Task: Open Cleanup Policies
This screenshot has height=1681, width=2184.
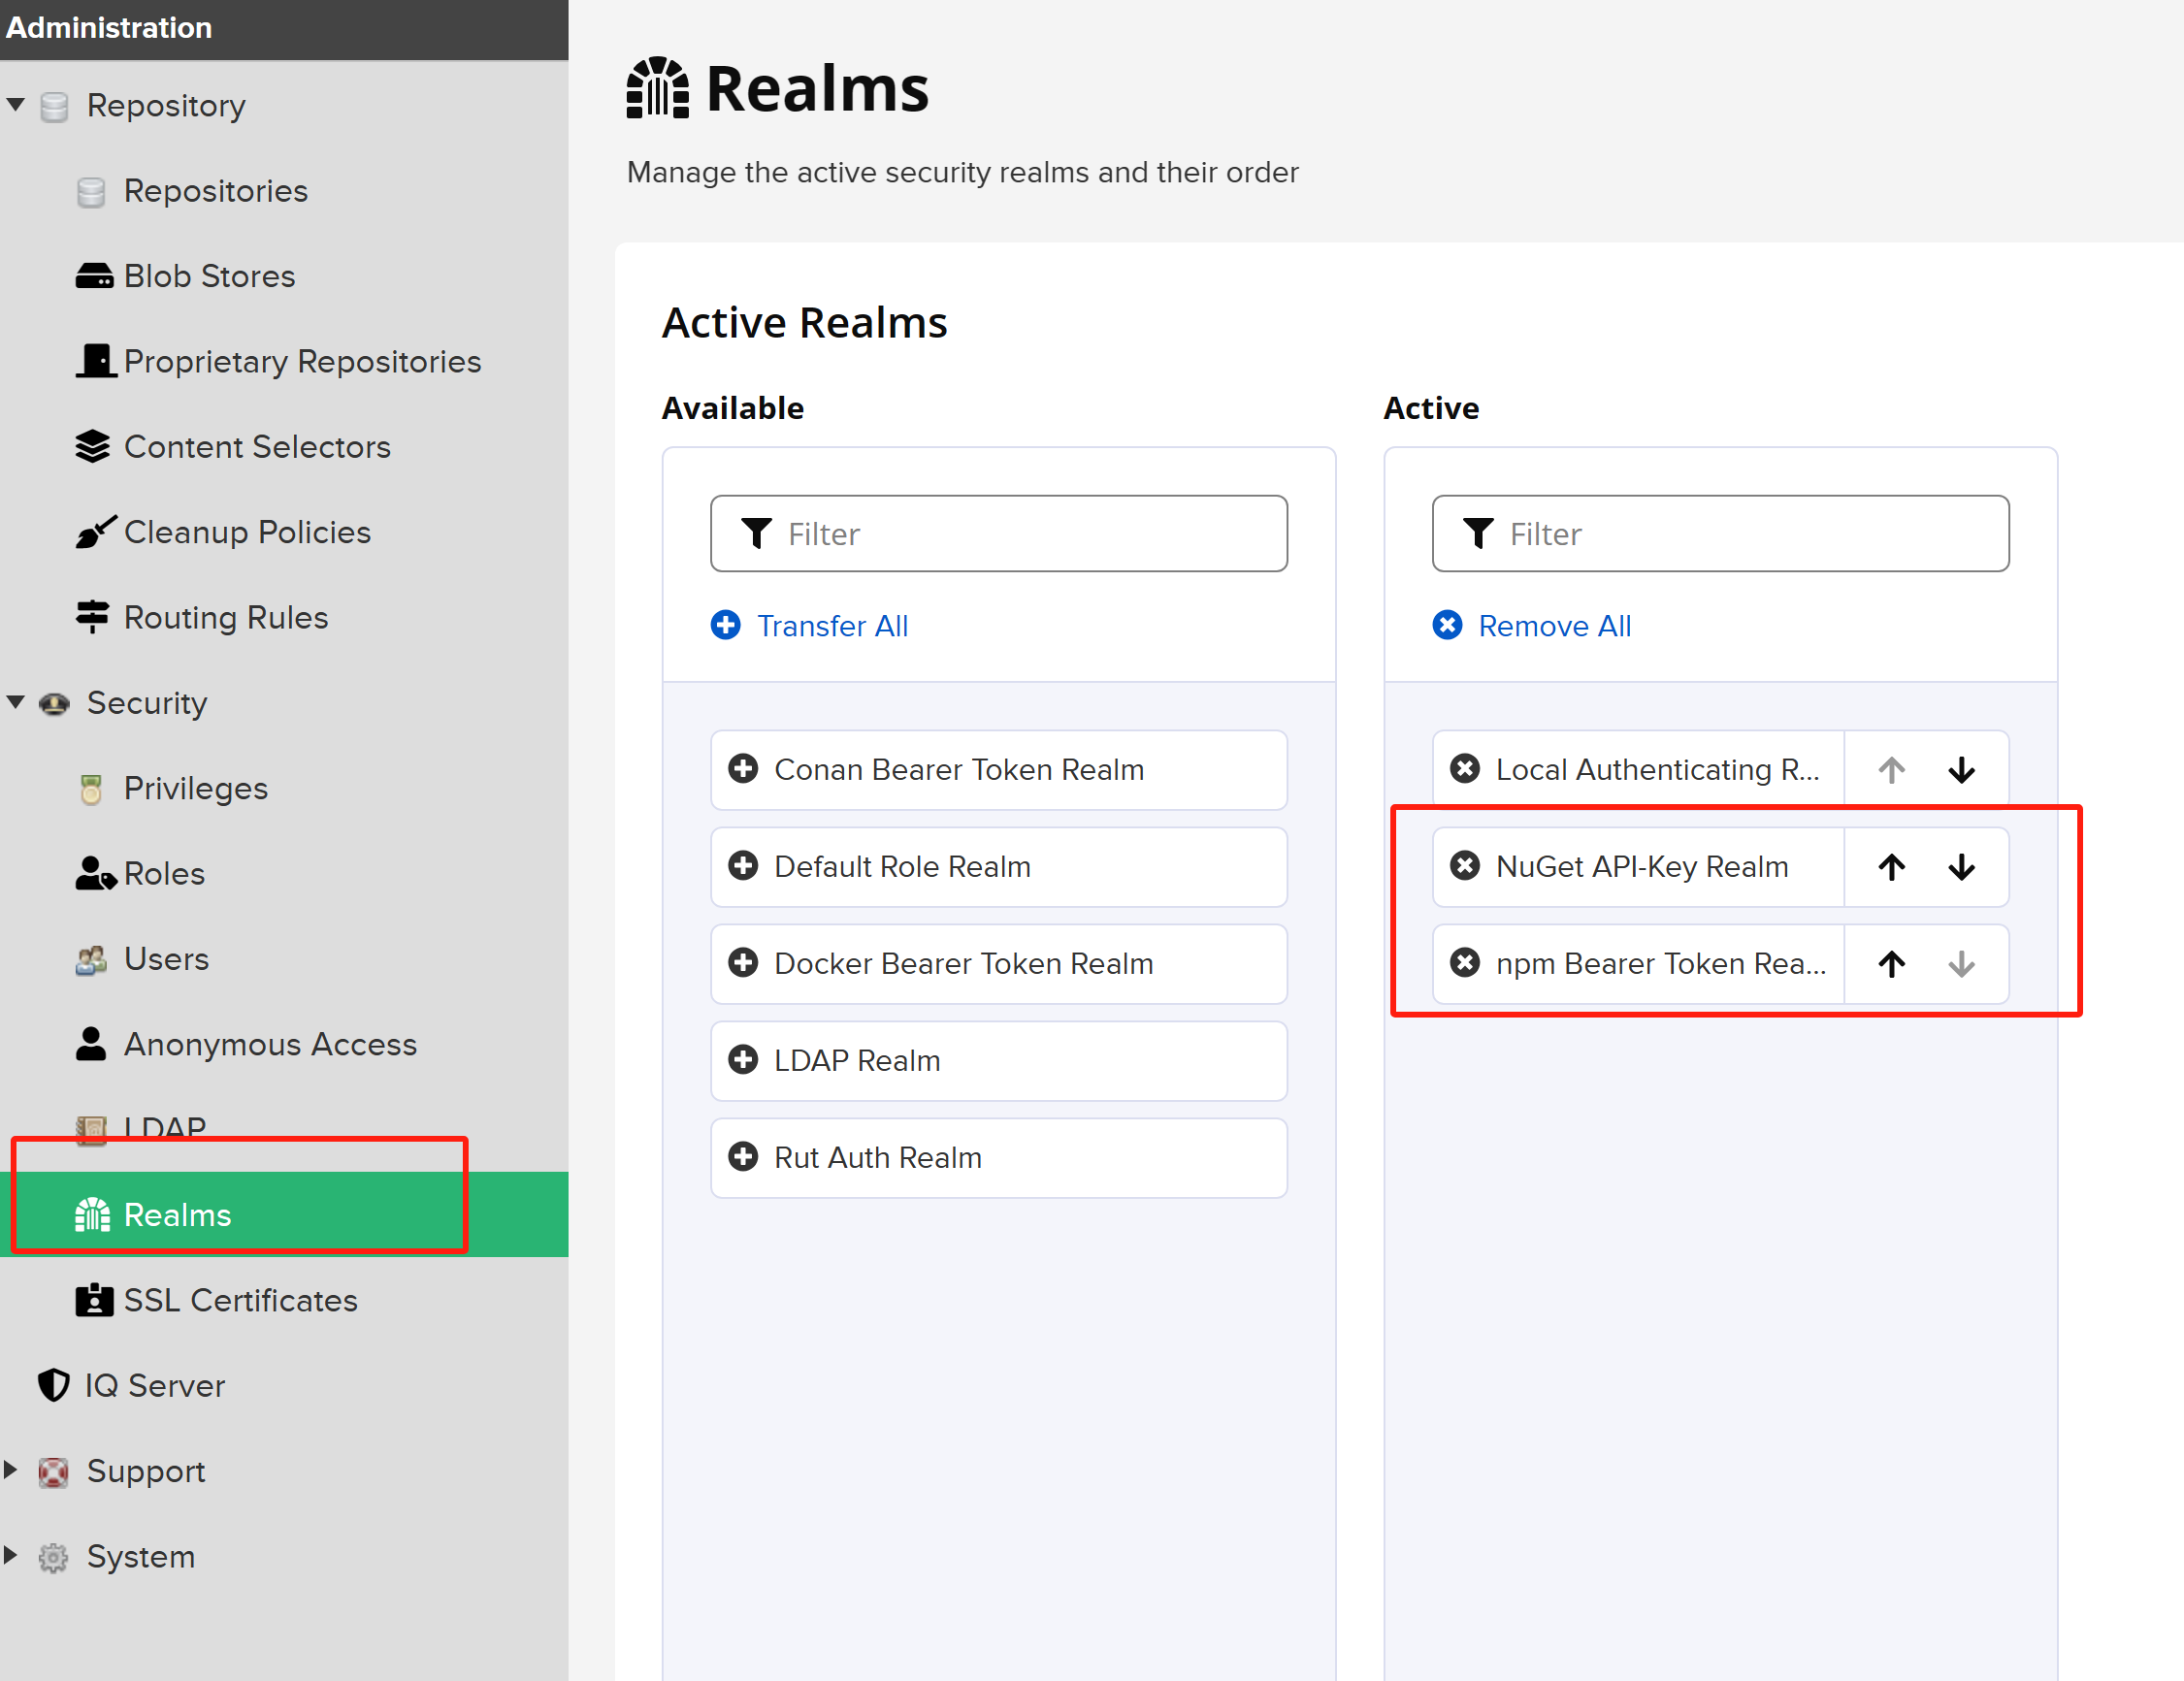Action: [x=247, y=532]
